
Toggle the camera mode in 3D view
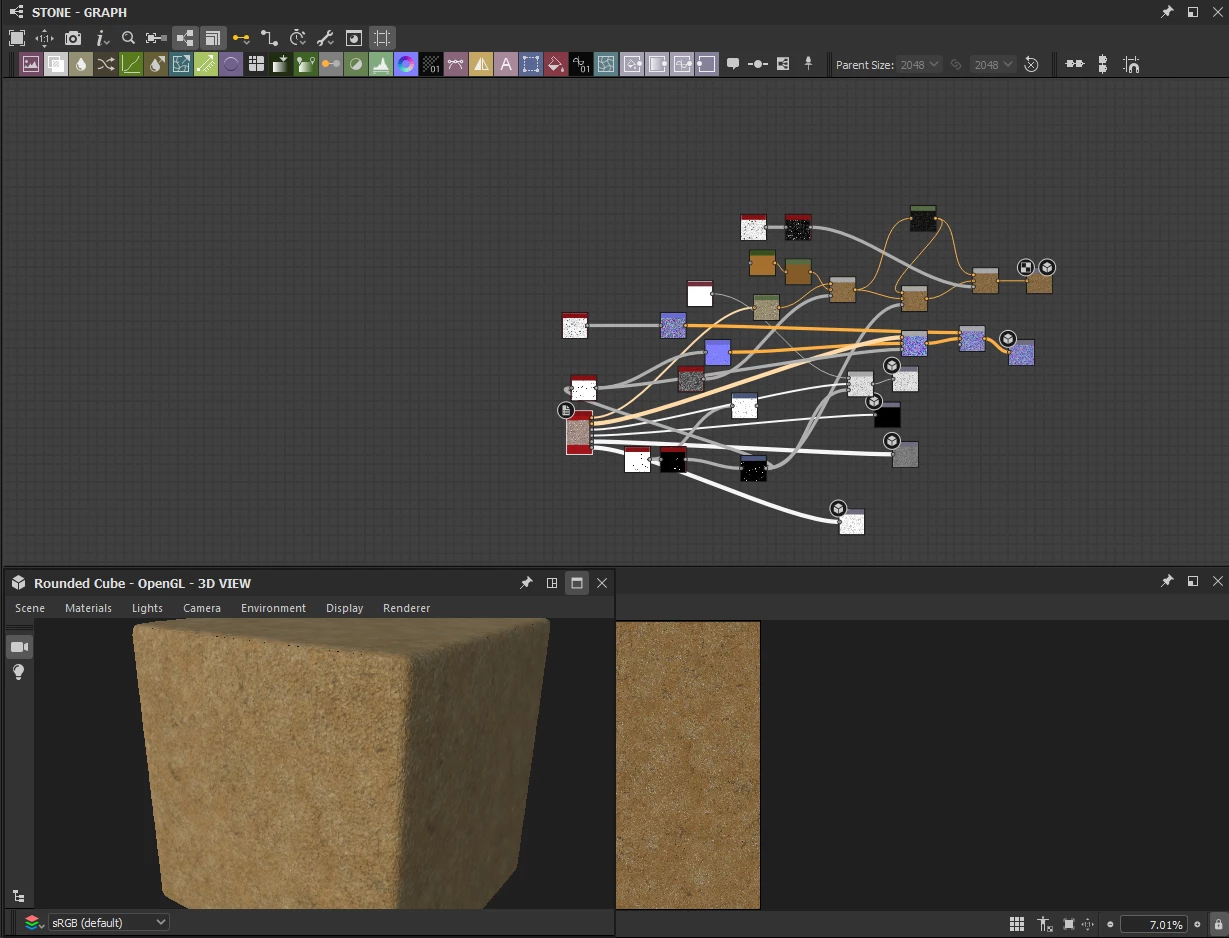pyautogui.click(x=19, y=647)
